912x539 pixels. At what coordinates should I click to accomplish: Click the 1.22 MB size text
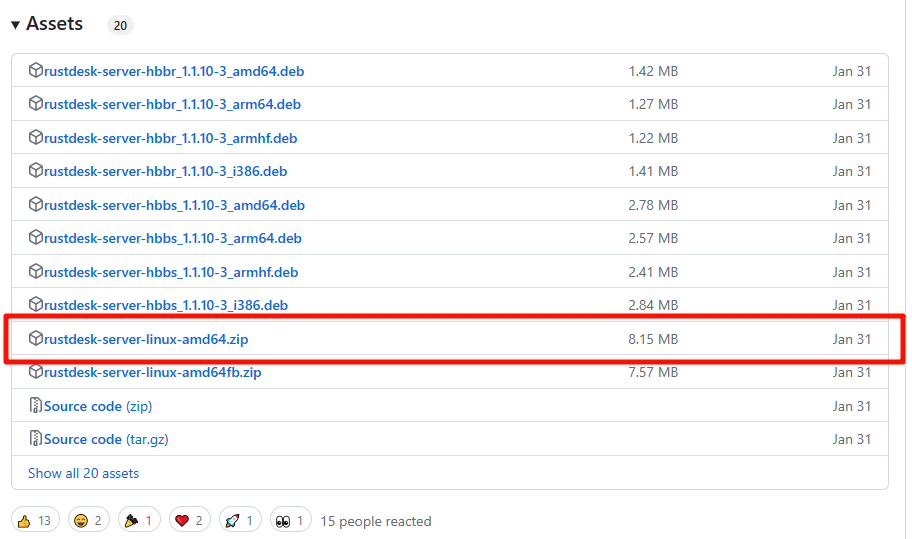pyautogui.click(x=653, y=138)
